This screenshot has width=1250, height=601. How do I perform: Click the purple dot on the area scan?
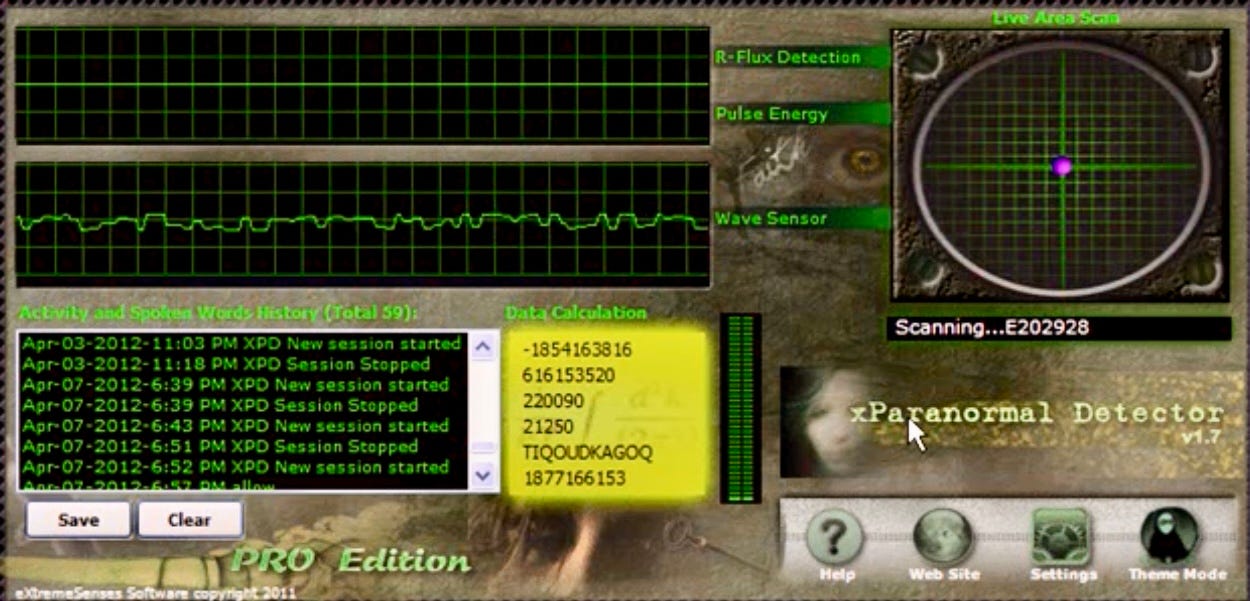(x=1062, y=167)
